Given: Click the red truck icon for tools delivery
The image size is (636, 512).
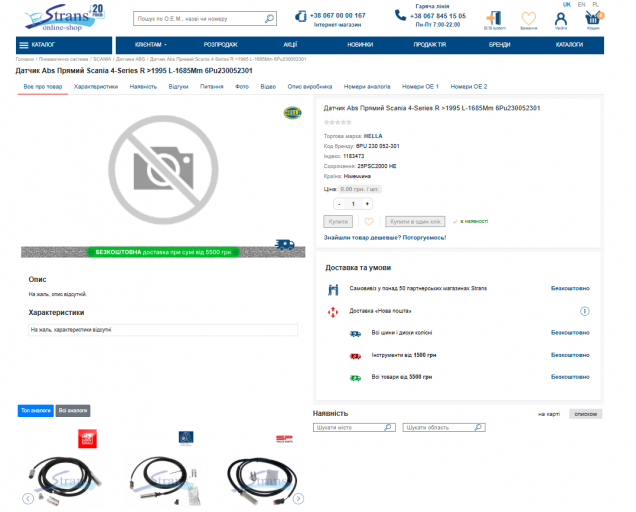Looking at the screenshot, I should pos(355,356).
